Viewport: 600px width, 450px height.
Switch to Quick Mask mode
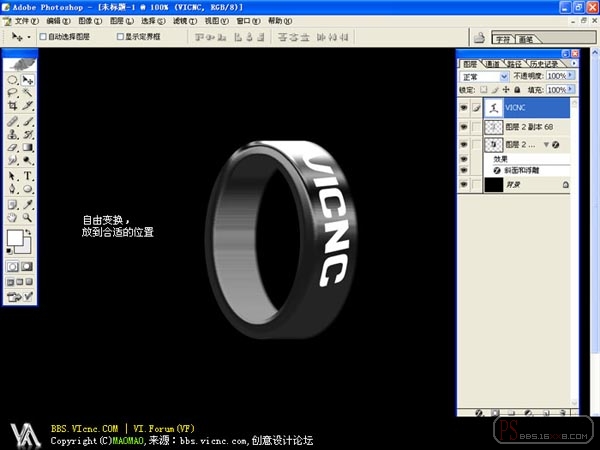[27, 267]
